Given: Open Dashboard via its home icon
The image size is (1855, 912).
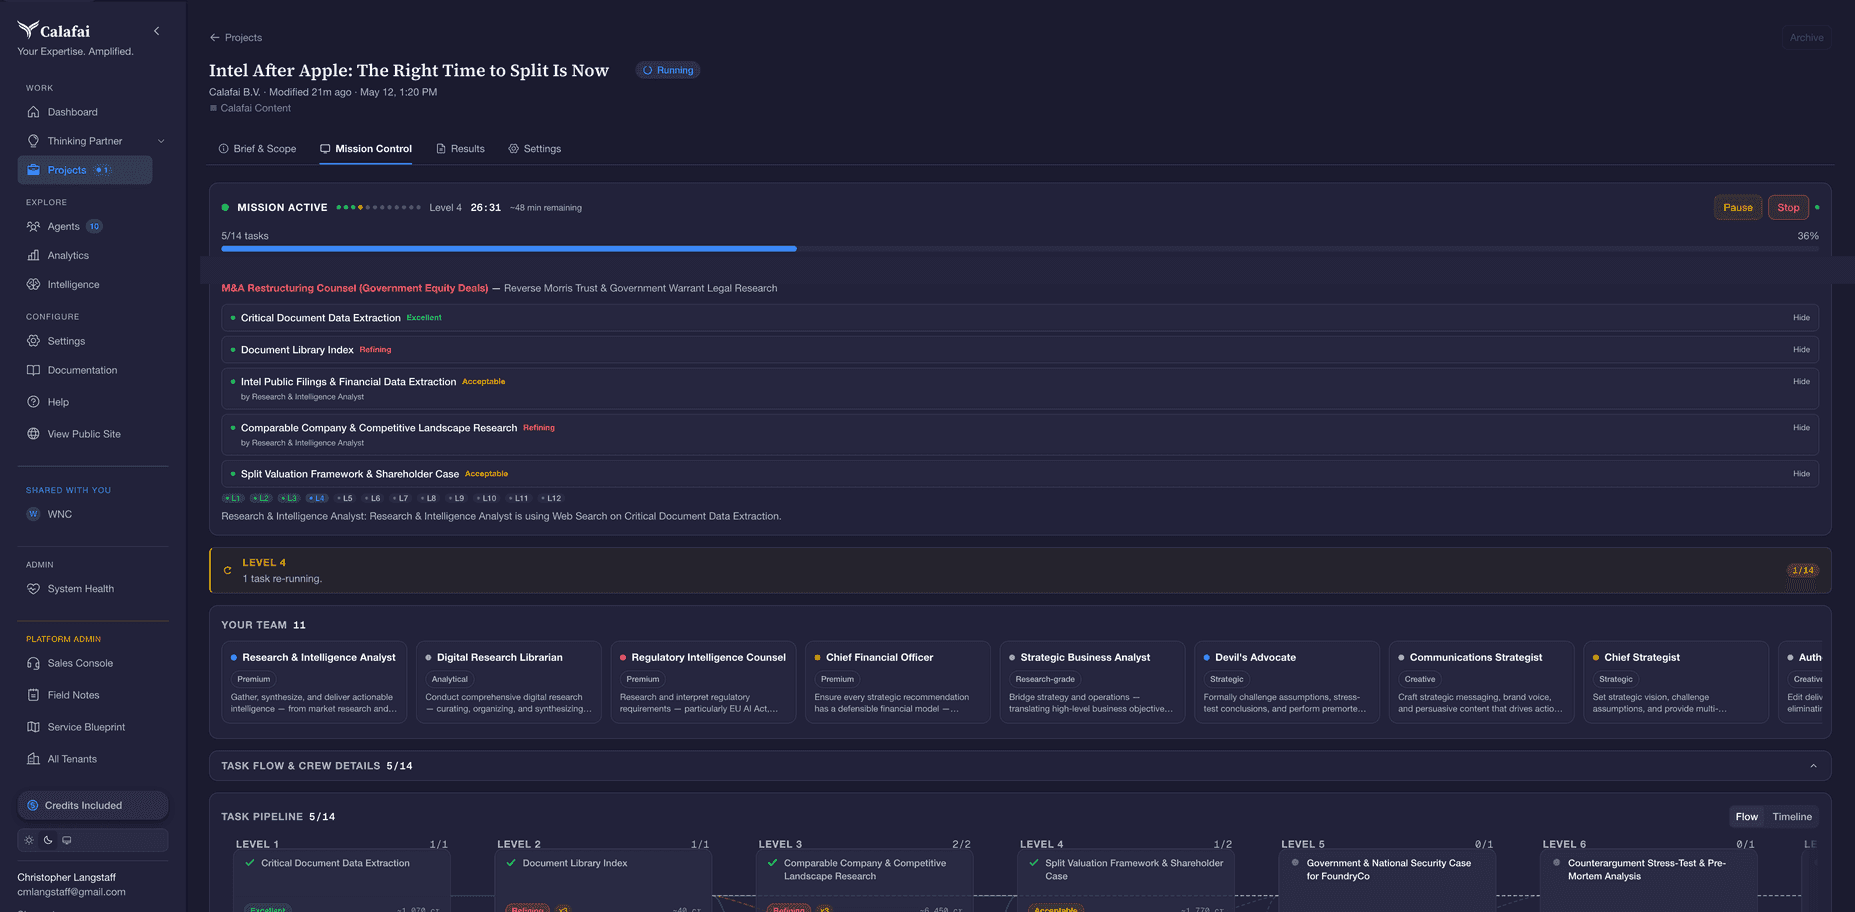Looking at the screenshot, I should point(34,112).
